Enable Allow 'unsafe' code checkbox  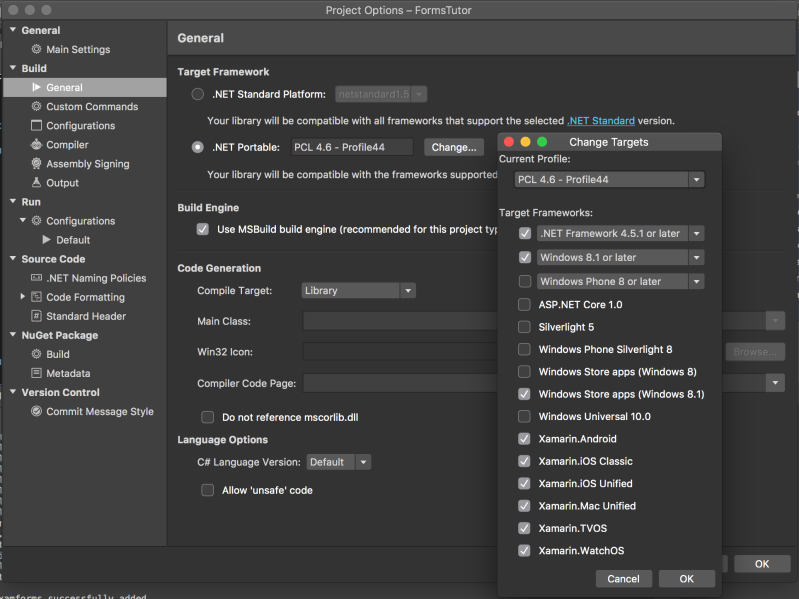[207, 490]
